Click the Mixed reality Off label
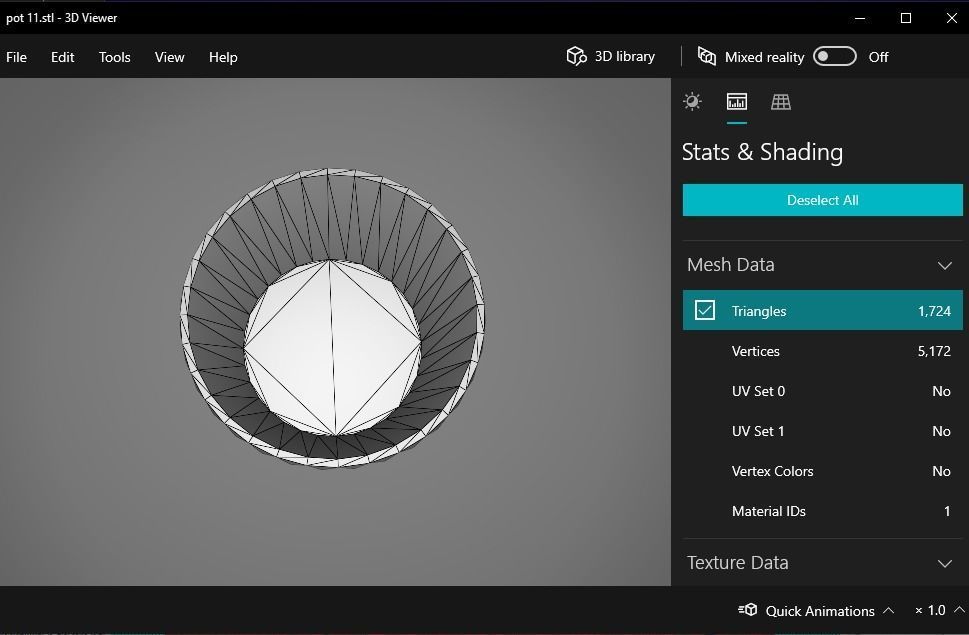The height and width of the screenshot is (635, 969). click(878, 57)
